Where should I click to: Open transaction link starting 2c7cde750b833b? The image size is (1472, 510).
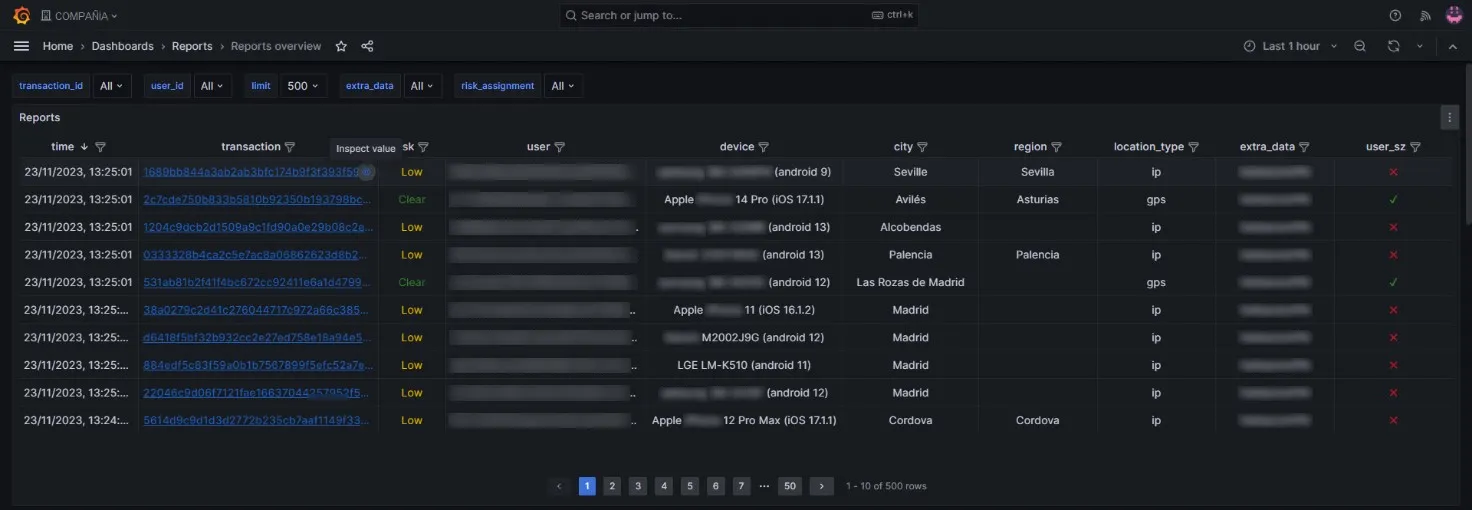point(258,199)
